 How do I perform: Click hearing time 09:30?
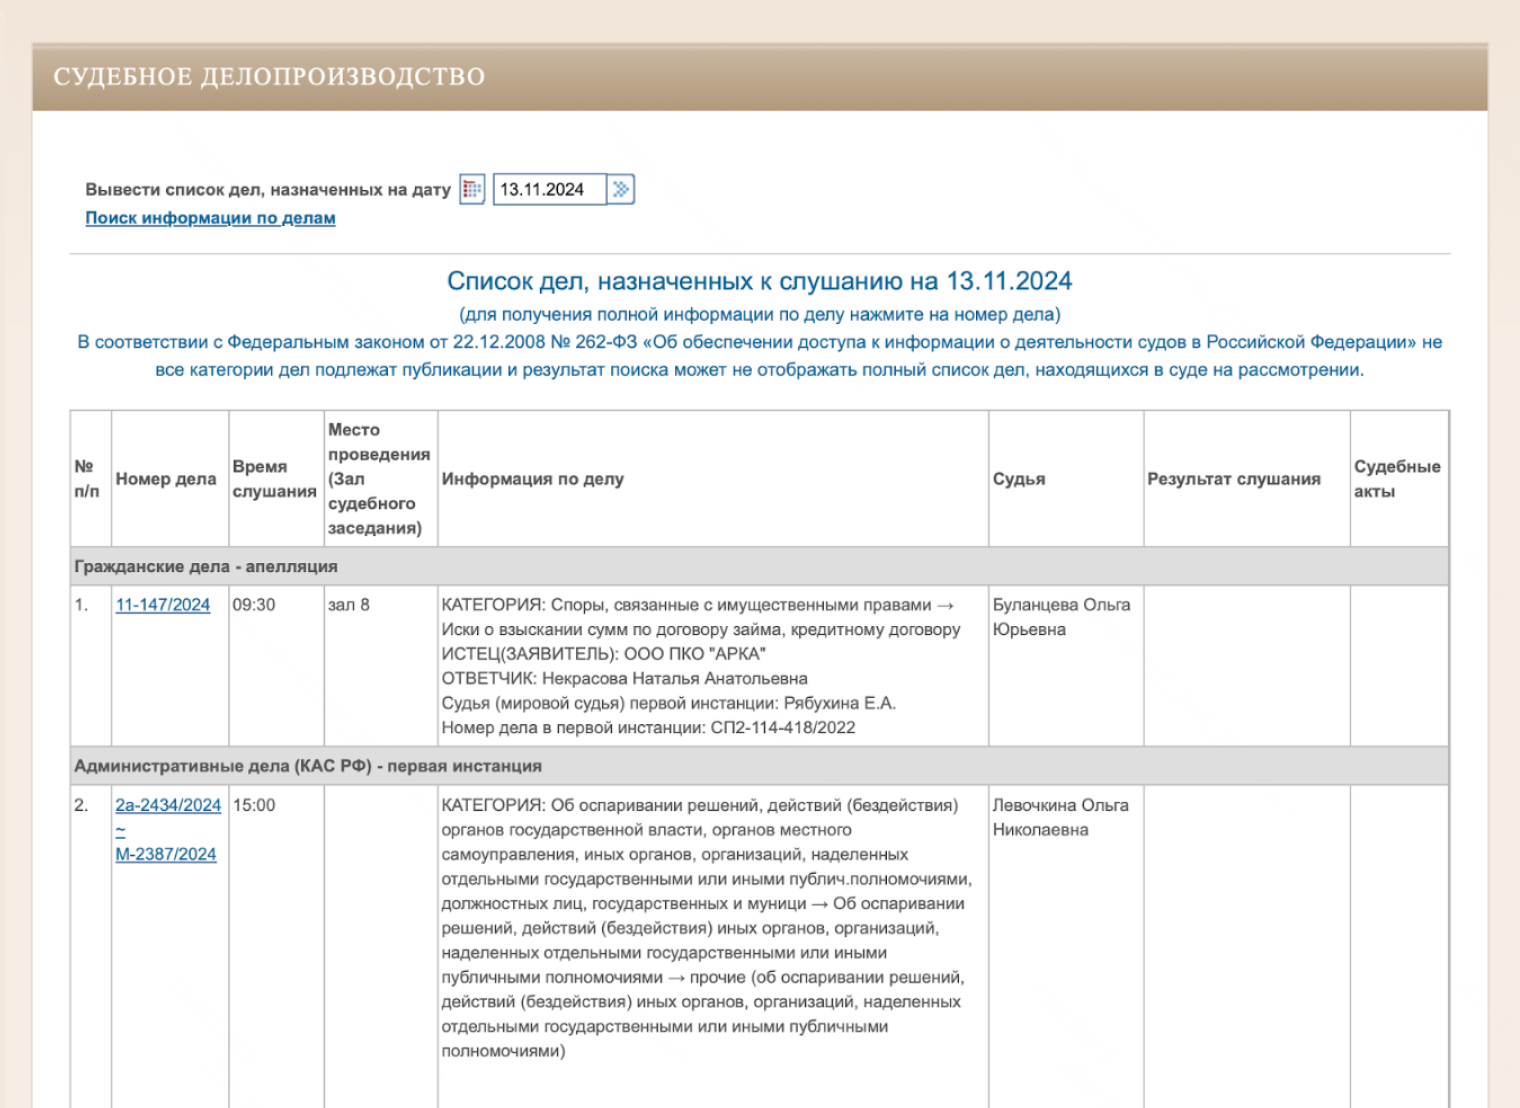coord(254,605)
